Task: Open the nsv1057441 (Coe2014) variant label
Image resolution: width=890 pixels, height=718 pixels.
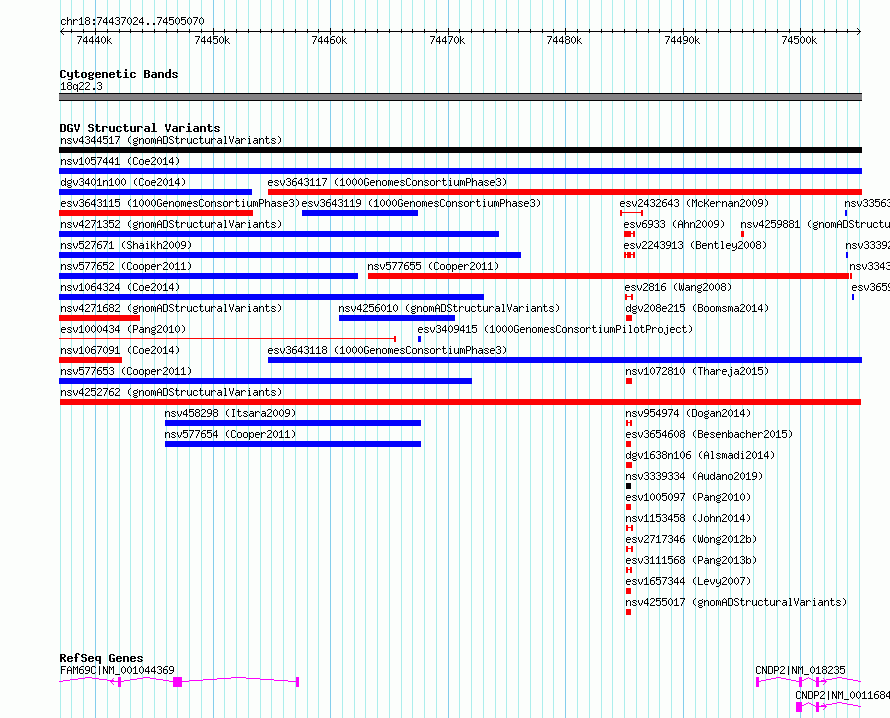Action: click(120, 161)
